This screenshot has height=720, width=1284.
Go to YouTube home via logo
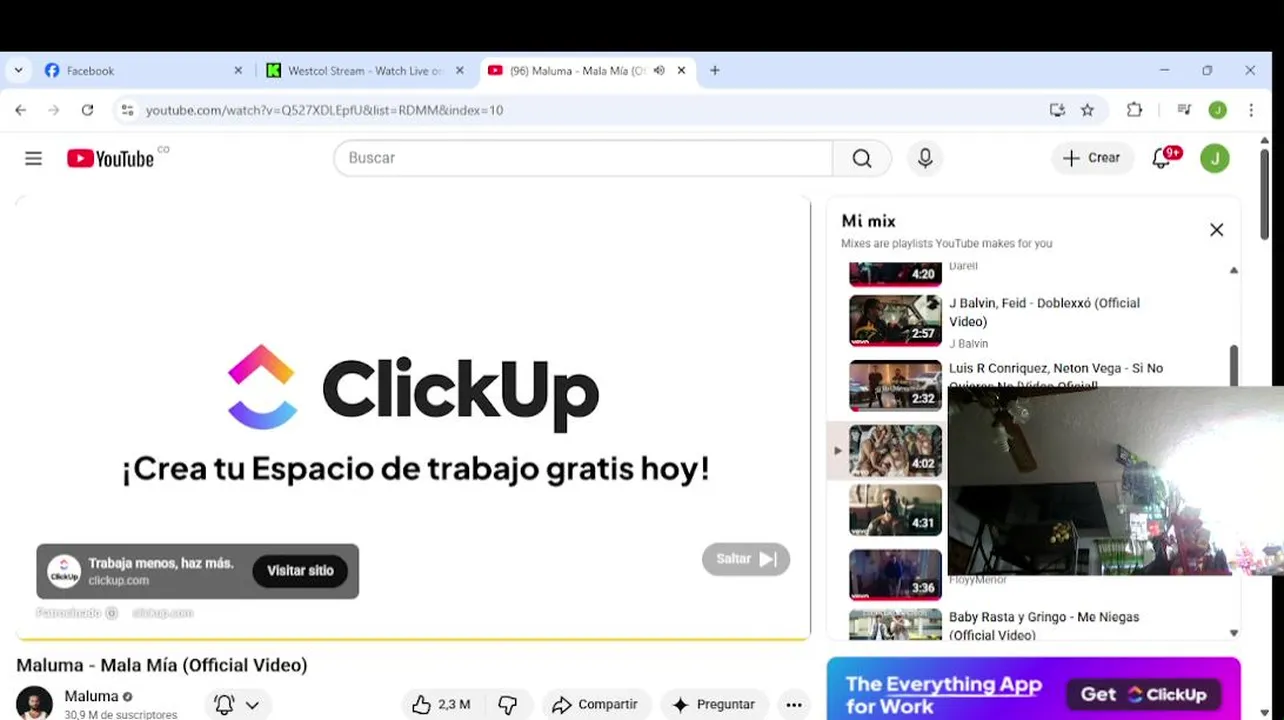[x=111, y=158]
